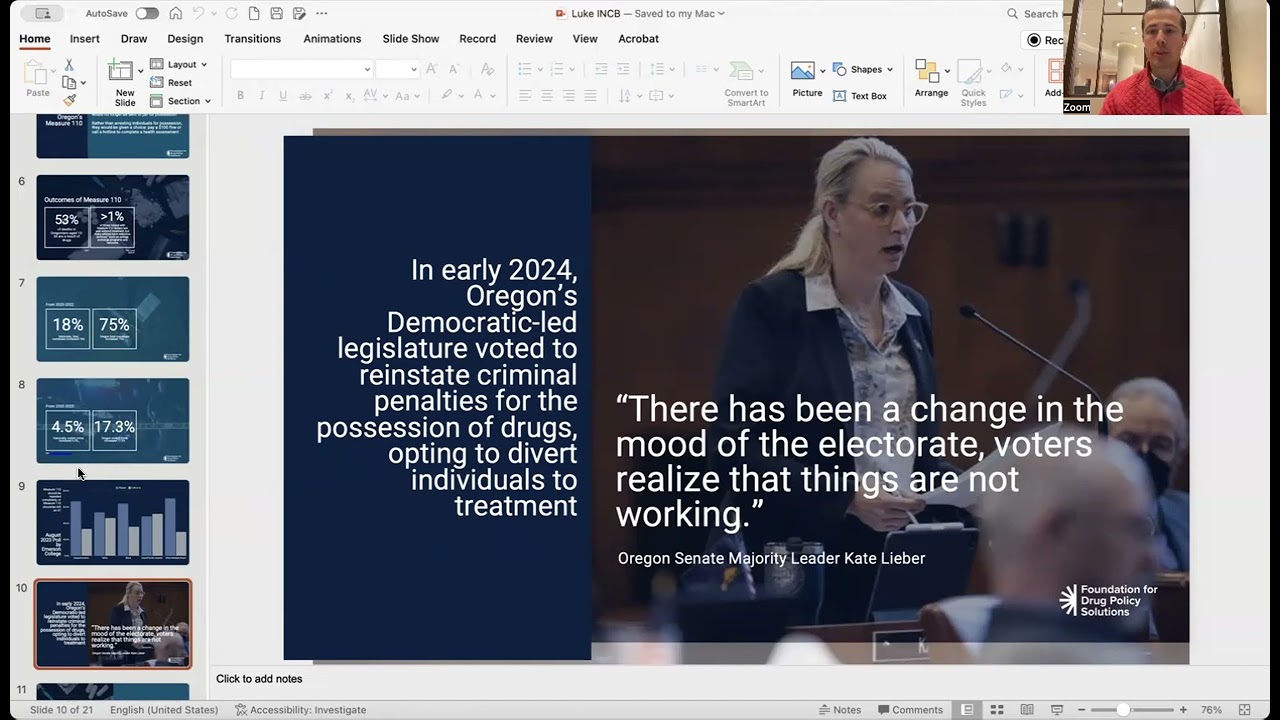Open the Insert tab
Image resolution: width=1280 pixels, height=720 pixels.
pos(85,39)
